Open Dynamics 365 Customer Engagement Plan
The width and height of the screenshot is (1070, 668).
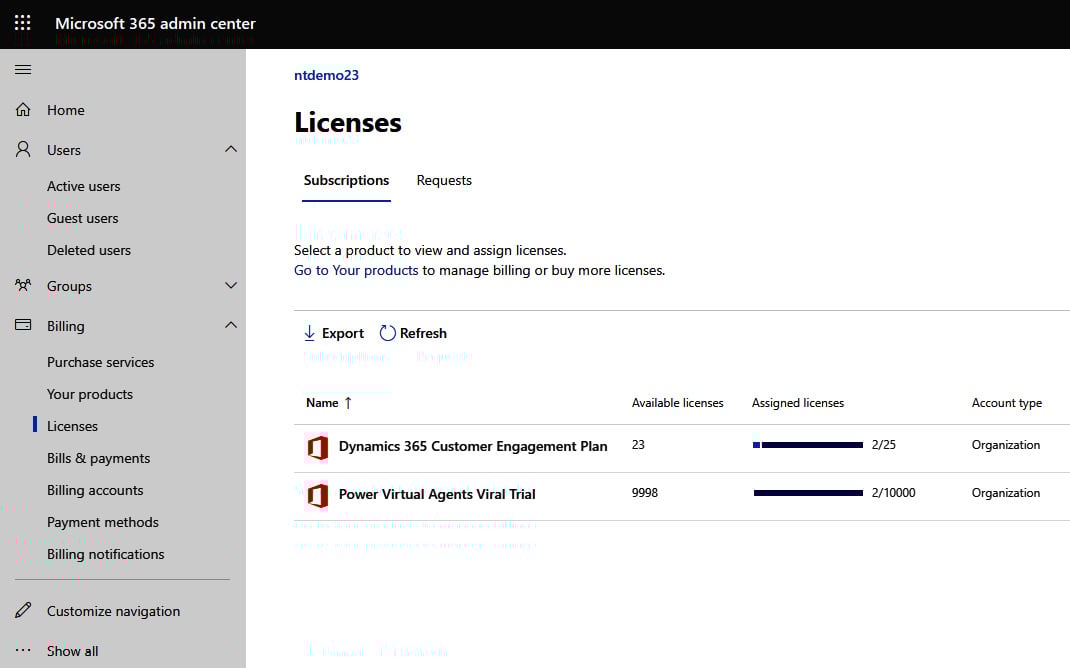[473, 446]
